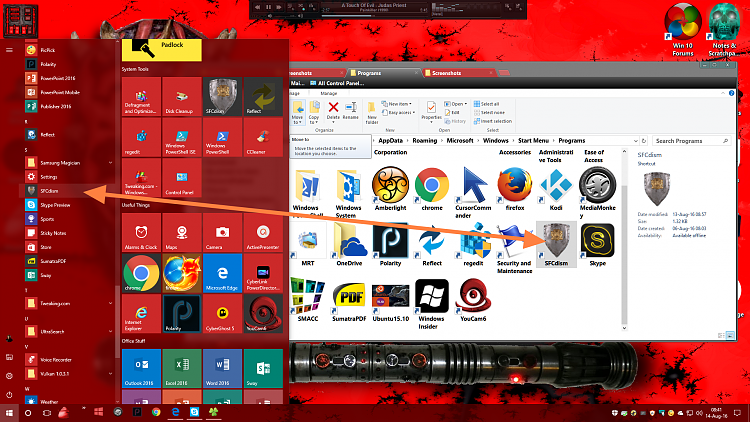Launch the Disk Cleanup tile
Image resolution: width=750 pixels, height=422 pixels.
[182, 97]
